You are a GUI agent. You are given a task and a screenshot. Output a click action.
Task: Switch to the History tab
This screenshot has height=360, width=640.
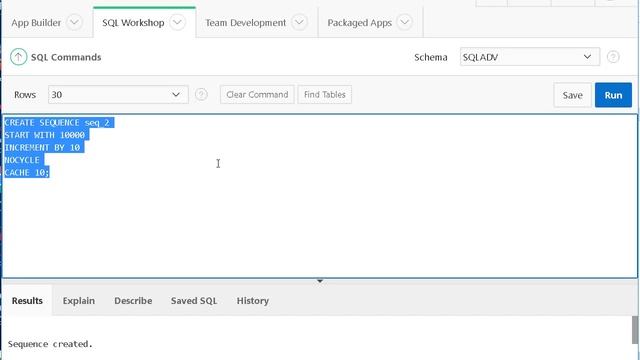pyautogui.click(x=253, y=301)
